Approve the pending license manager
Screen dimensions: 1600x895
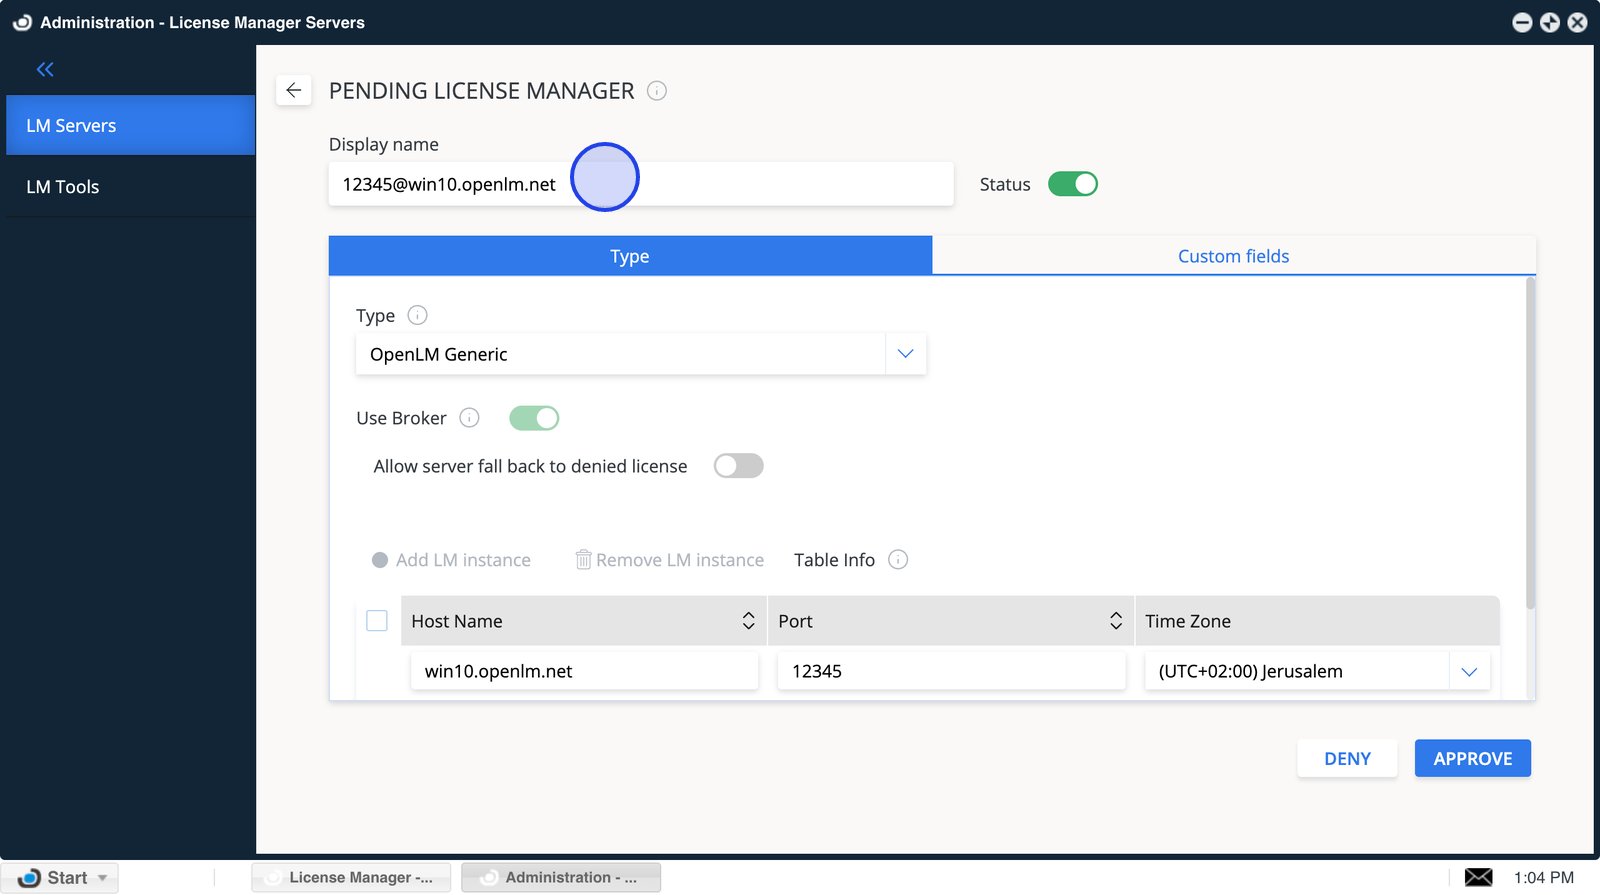(1472, 759)
